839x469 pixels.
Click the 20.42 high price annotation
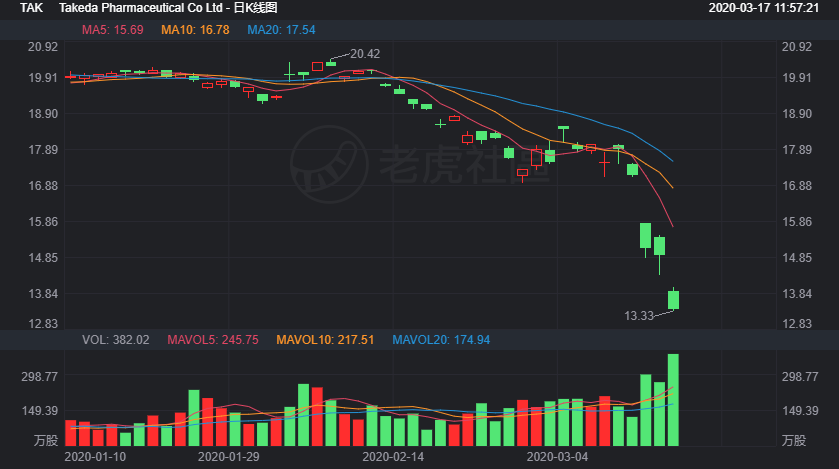[x=365, y=54]
